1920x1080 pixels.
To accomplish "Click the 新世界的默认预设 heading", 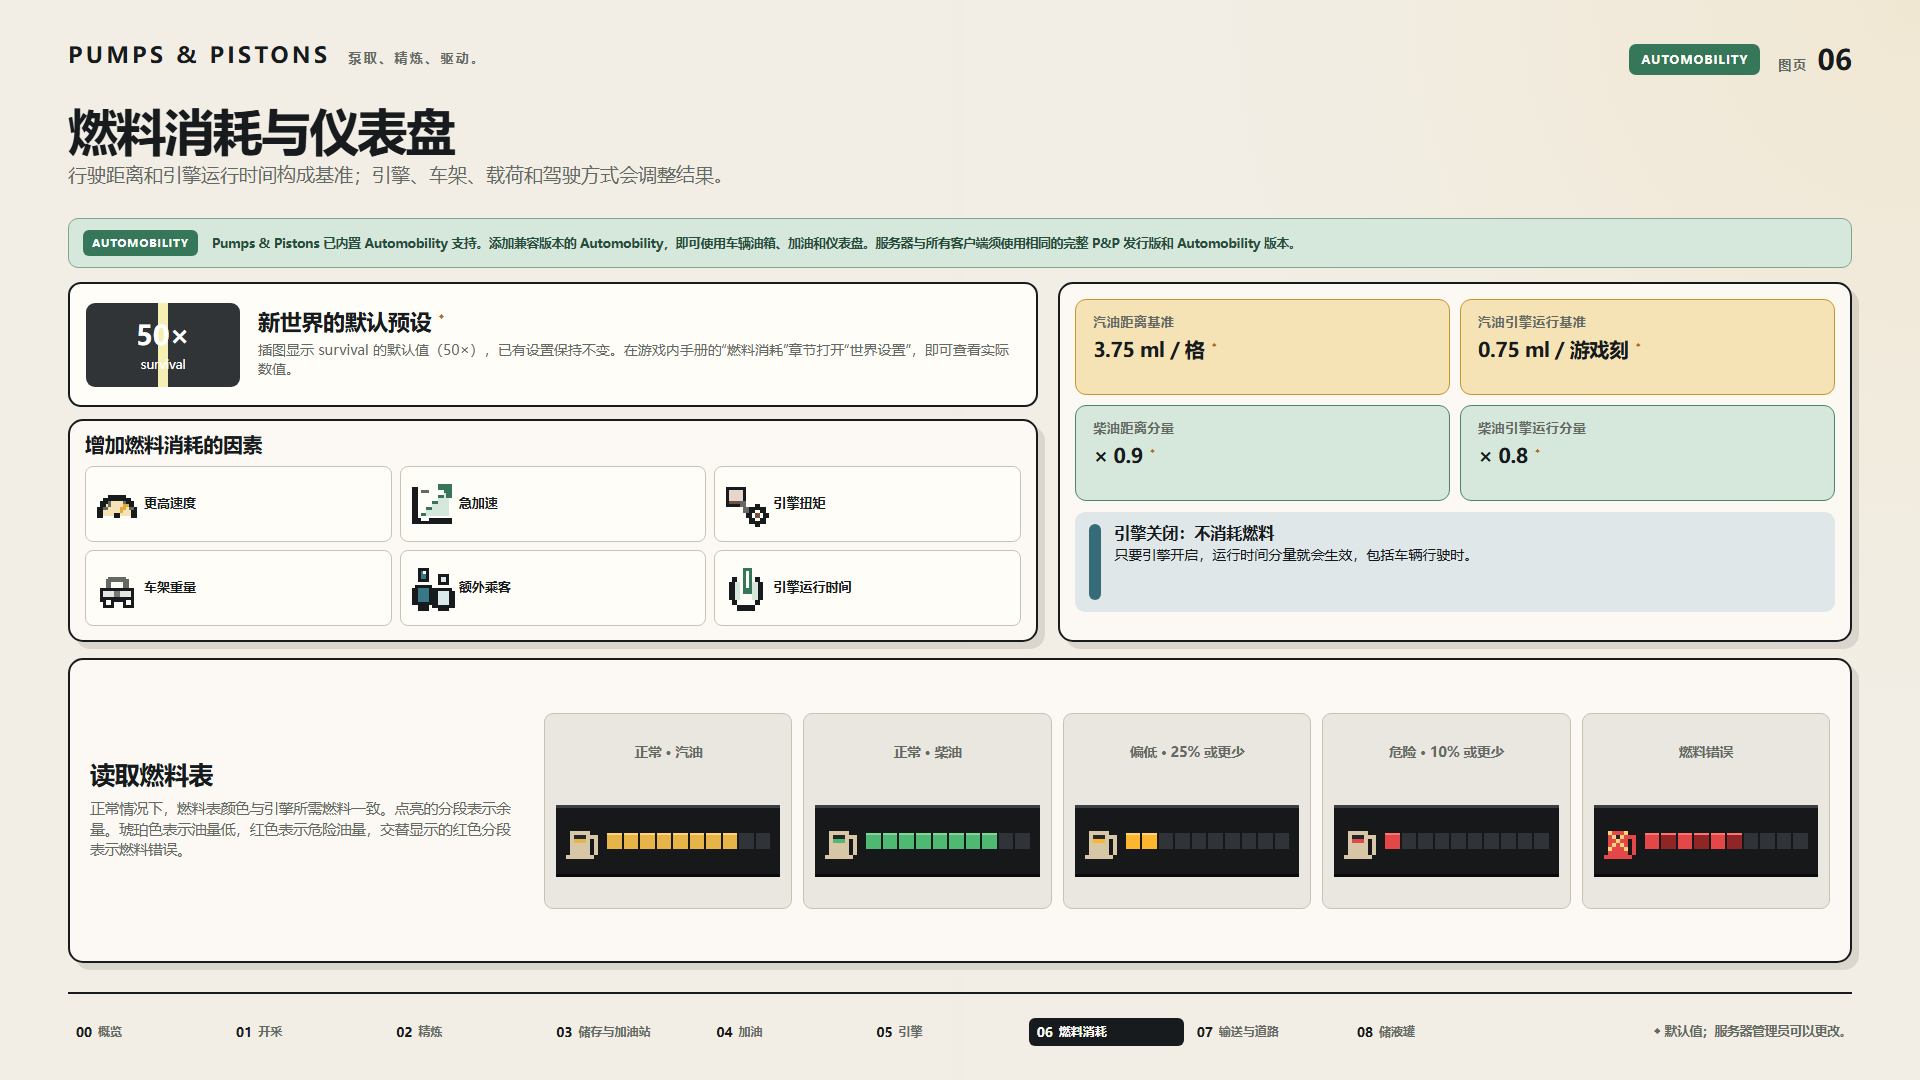I will (344, 323).
